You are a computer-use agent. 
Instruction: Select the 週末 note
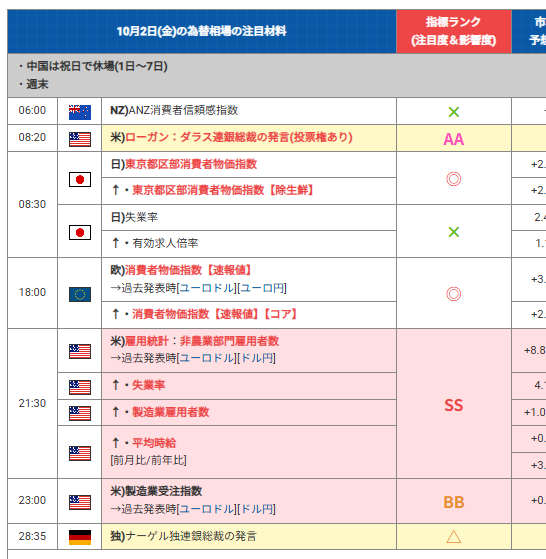[37, 84]
